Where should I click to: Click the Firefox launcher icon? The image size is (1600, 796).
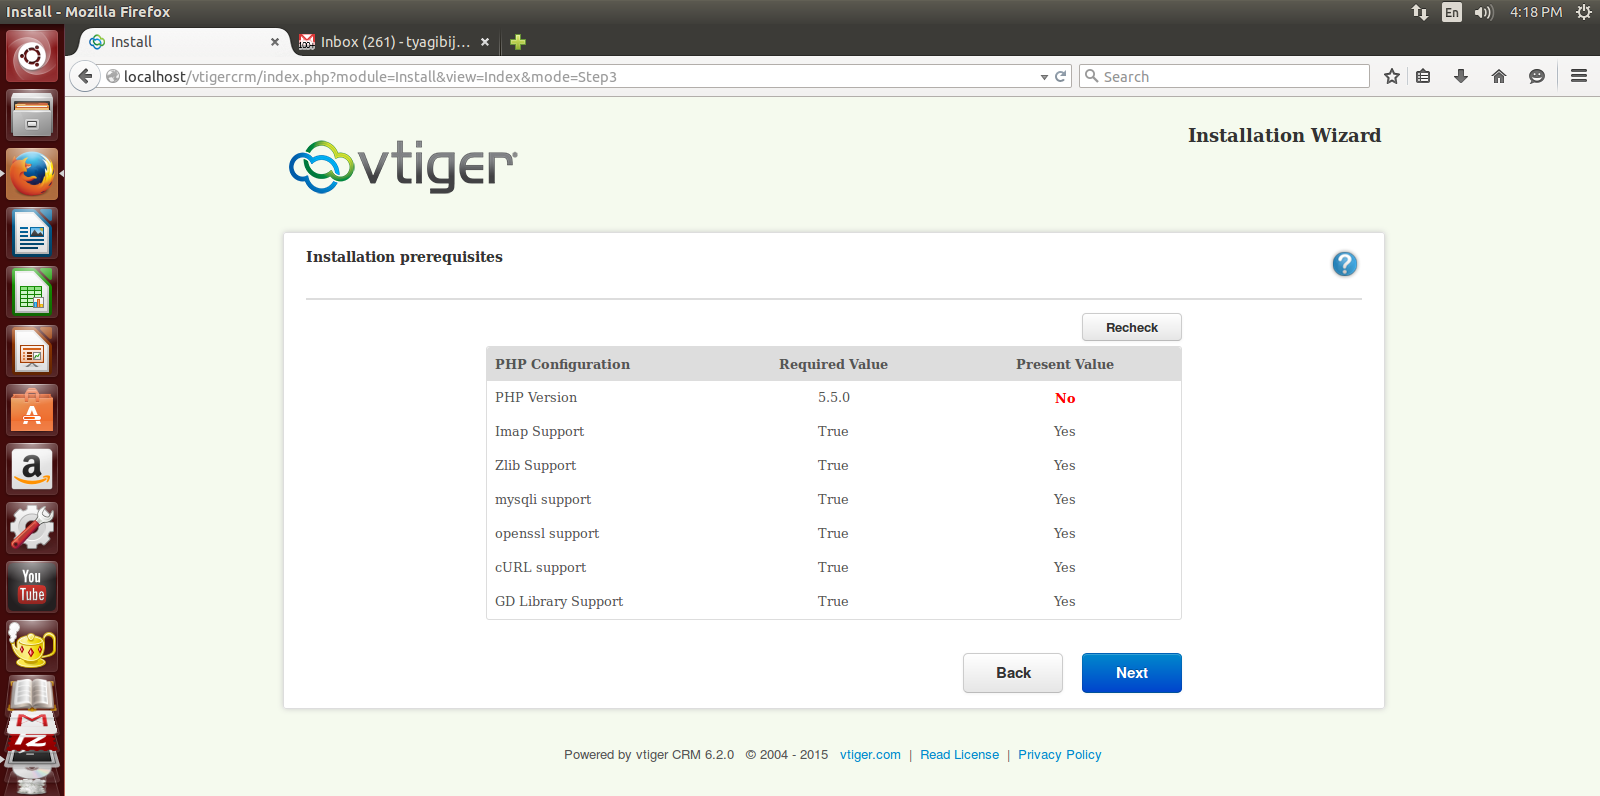pos(32,174)
